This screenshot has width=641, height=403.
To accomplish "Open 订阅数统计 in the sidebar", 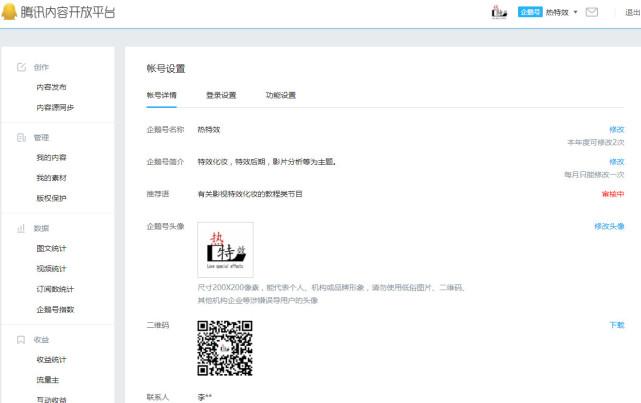I will [x=55, y=289].
